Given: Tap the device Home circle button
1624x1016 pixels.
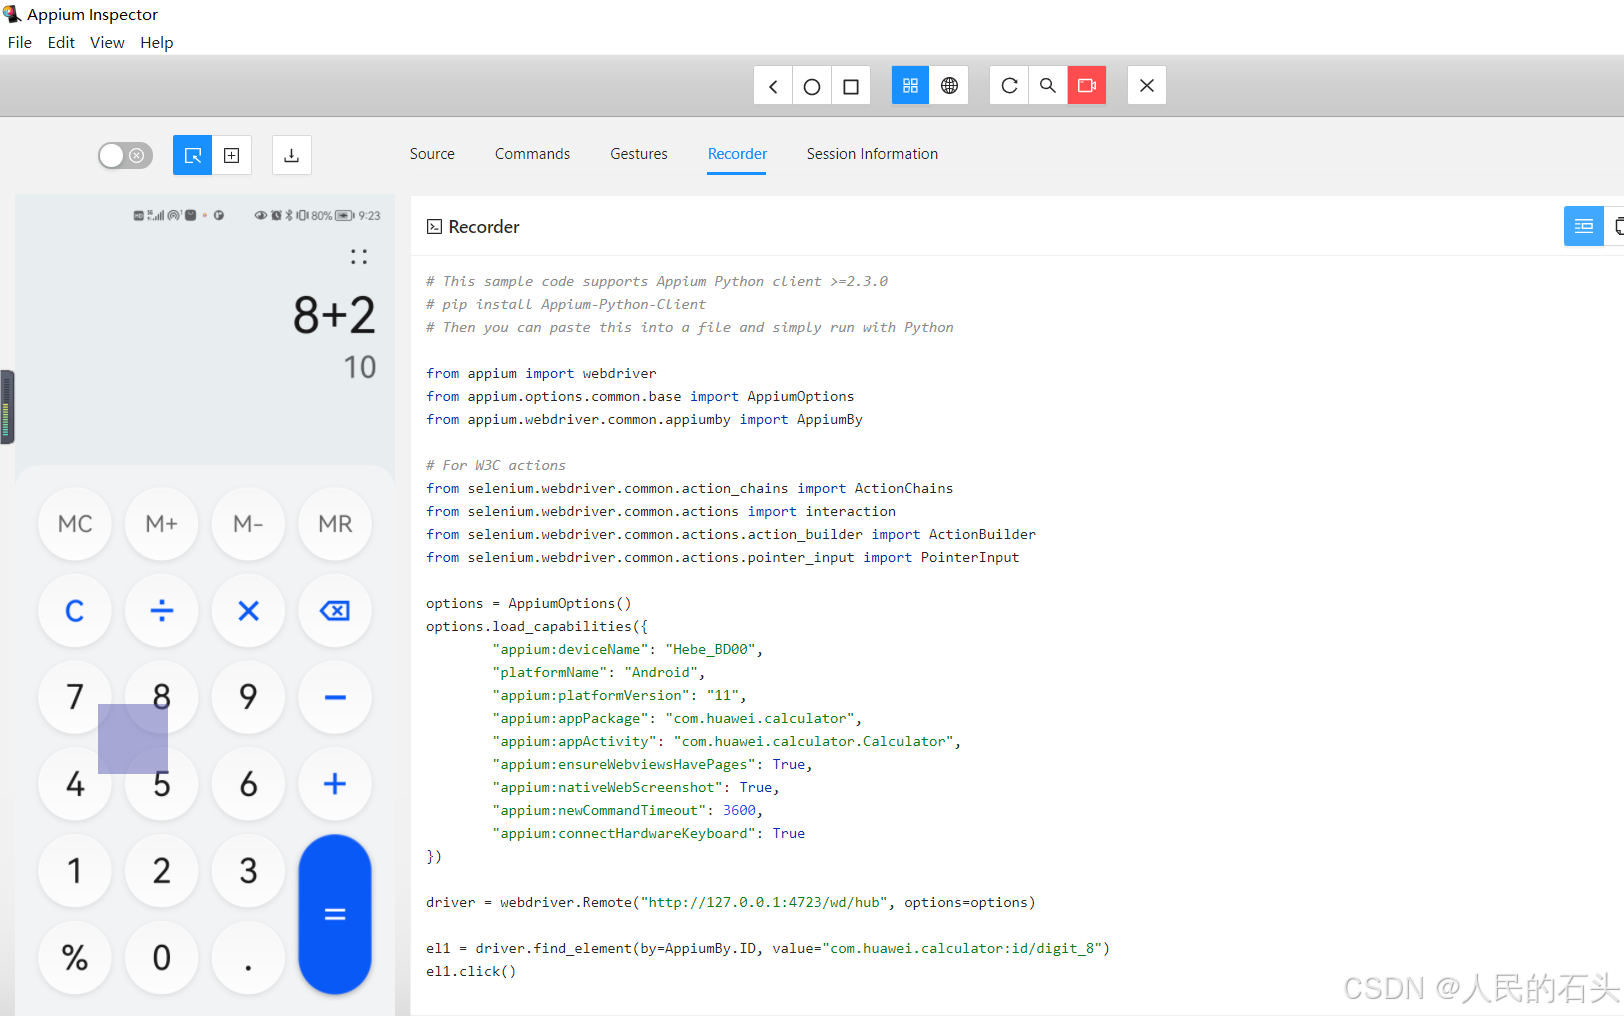Looking at the screenshot, I should pyautogui.click(x=812, y=86).
